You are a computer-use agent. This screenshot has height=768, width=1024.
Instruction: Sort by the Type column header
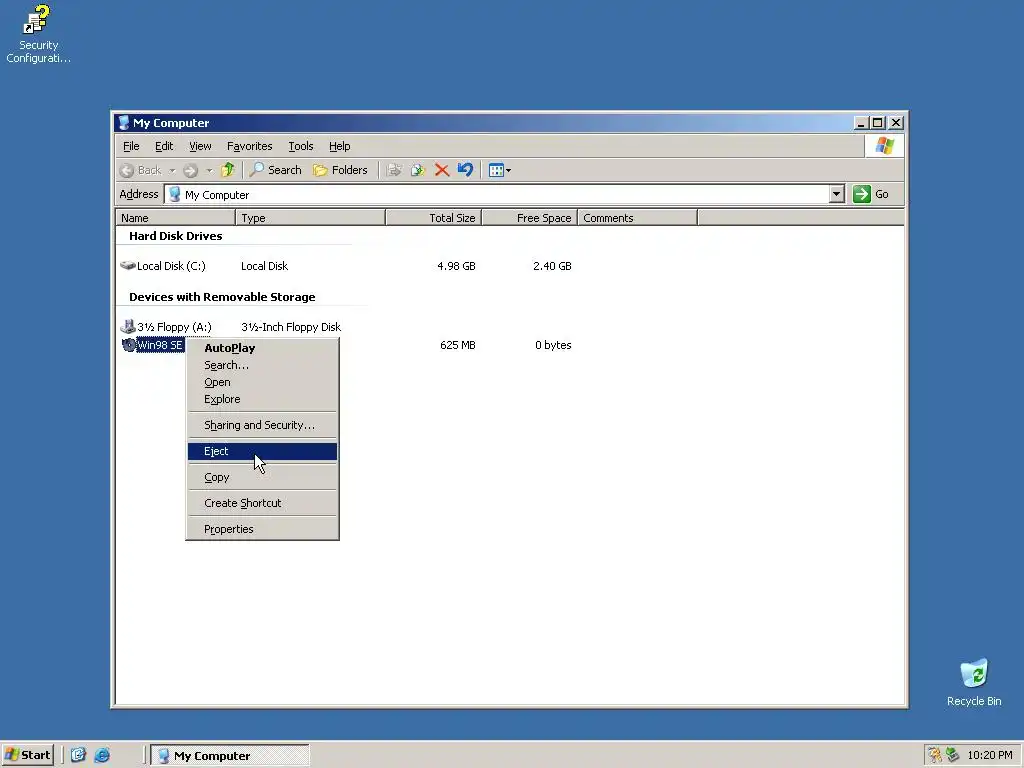pyautogui.click(x=311, y=217)
